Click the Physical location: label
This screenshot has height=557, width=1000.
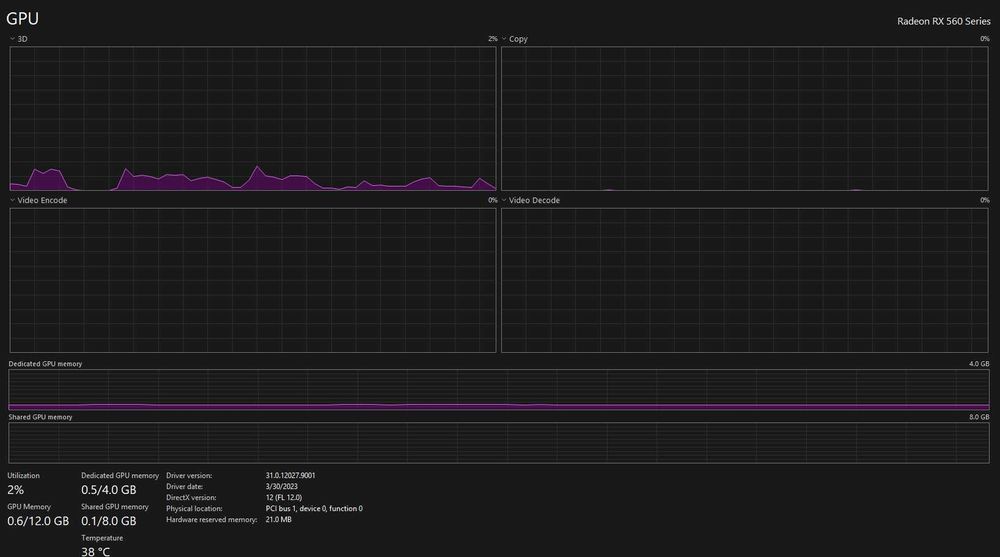pyautogui.click(x=194, y=509)
